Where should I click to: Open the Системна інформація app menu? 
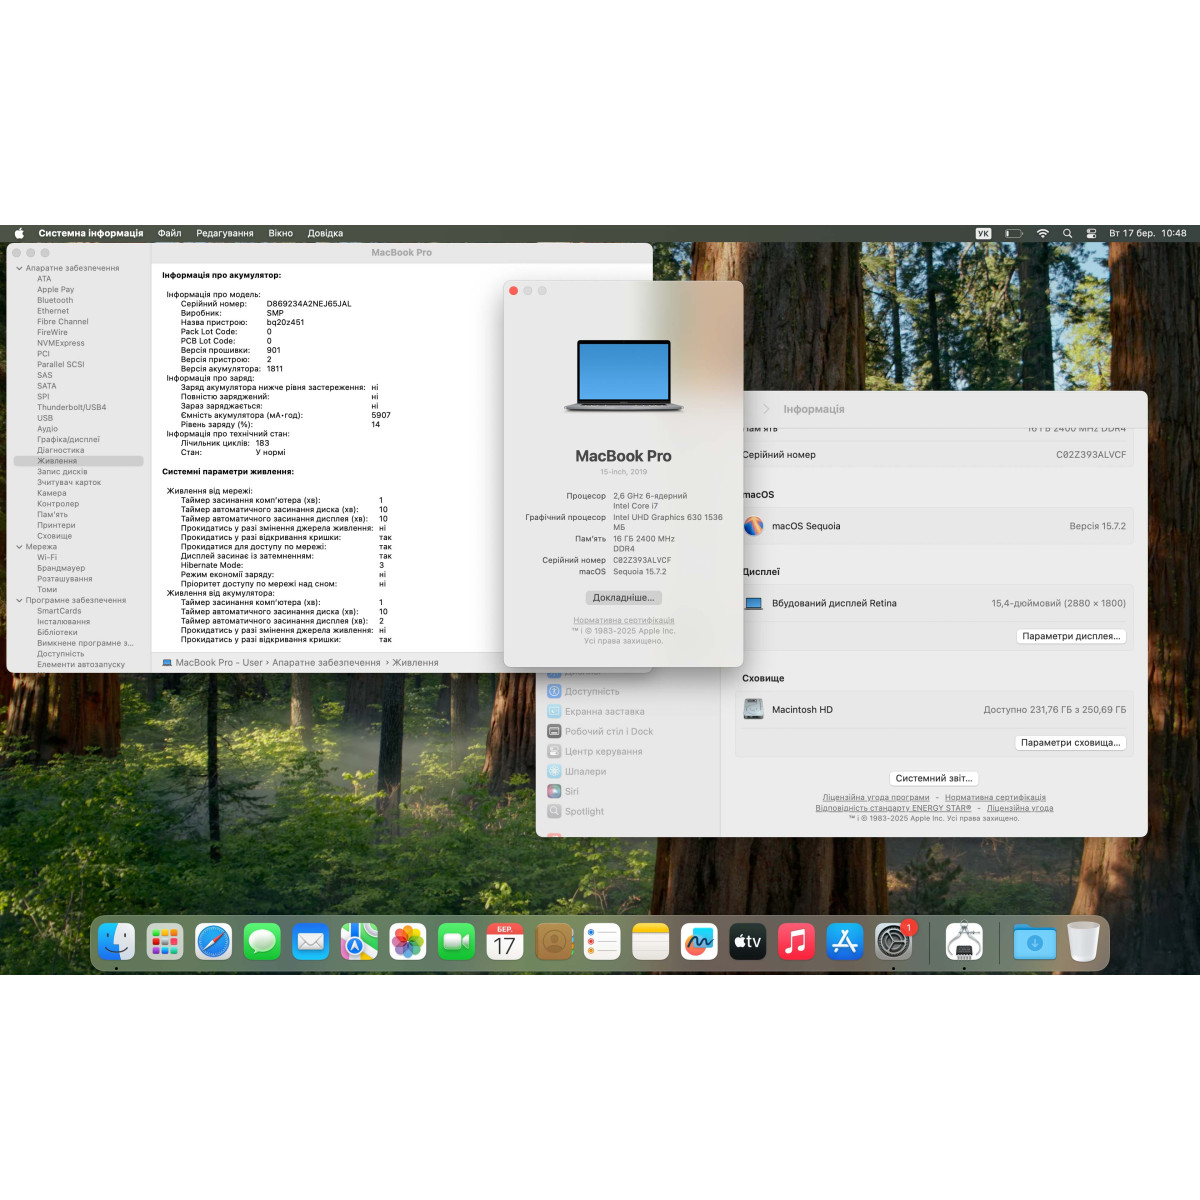pyautogui.click(x=91, y=233)
